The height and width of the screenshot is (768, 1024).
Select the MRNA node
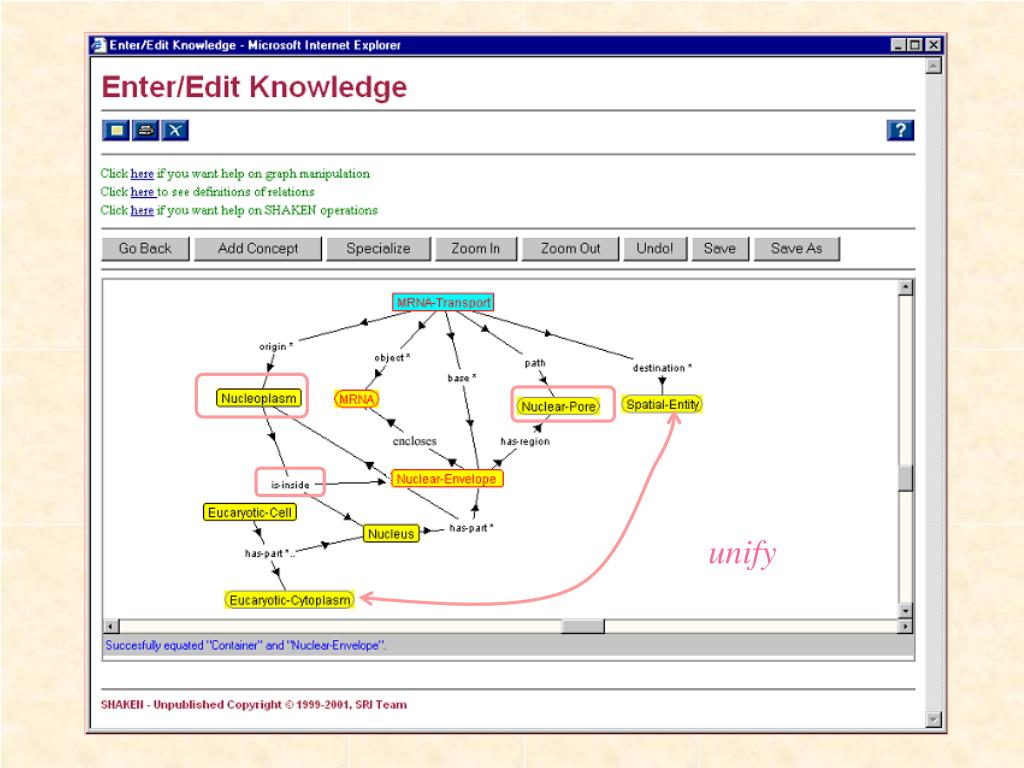click(357, 399)
